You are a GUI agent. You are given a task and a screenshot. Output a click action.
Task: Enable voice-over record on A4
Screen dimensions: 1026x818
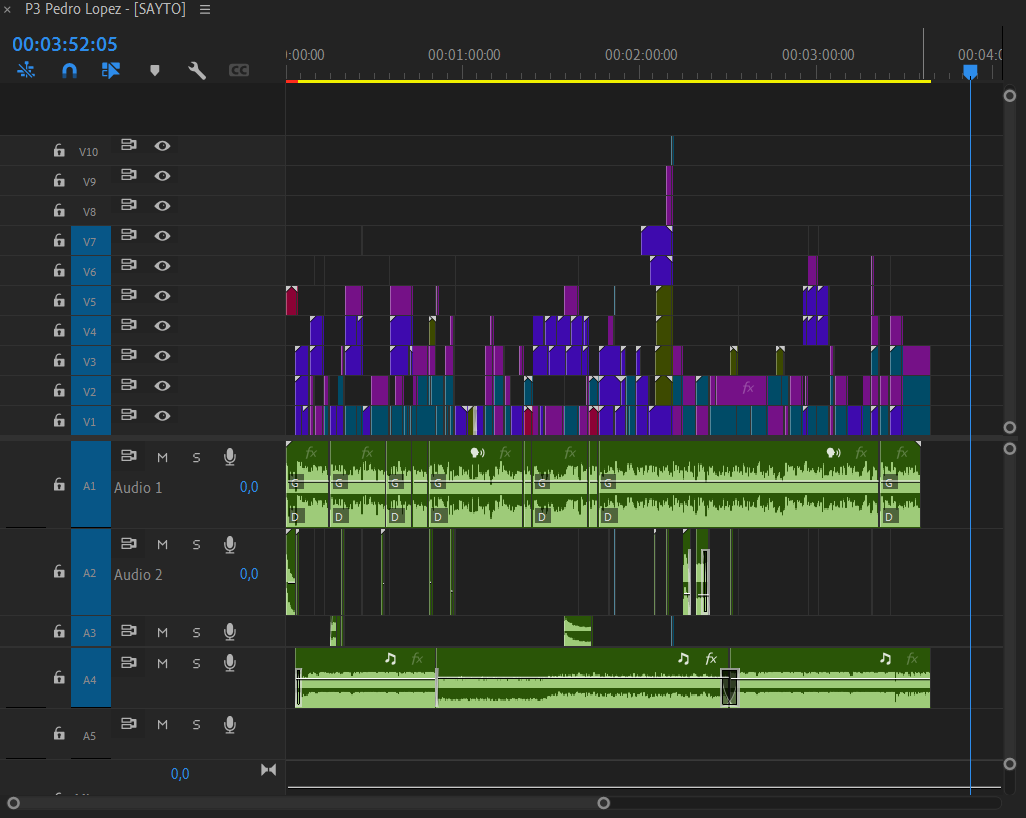pyautogui.click(x=230, y=663)
